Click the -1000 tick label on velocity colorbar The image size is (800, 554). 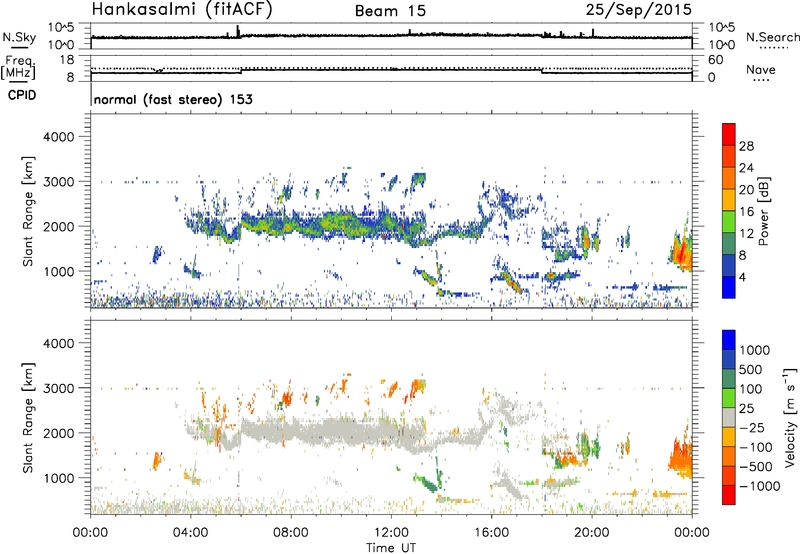(760, 486)
